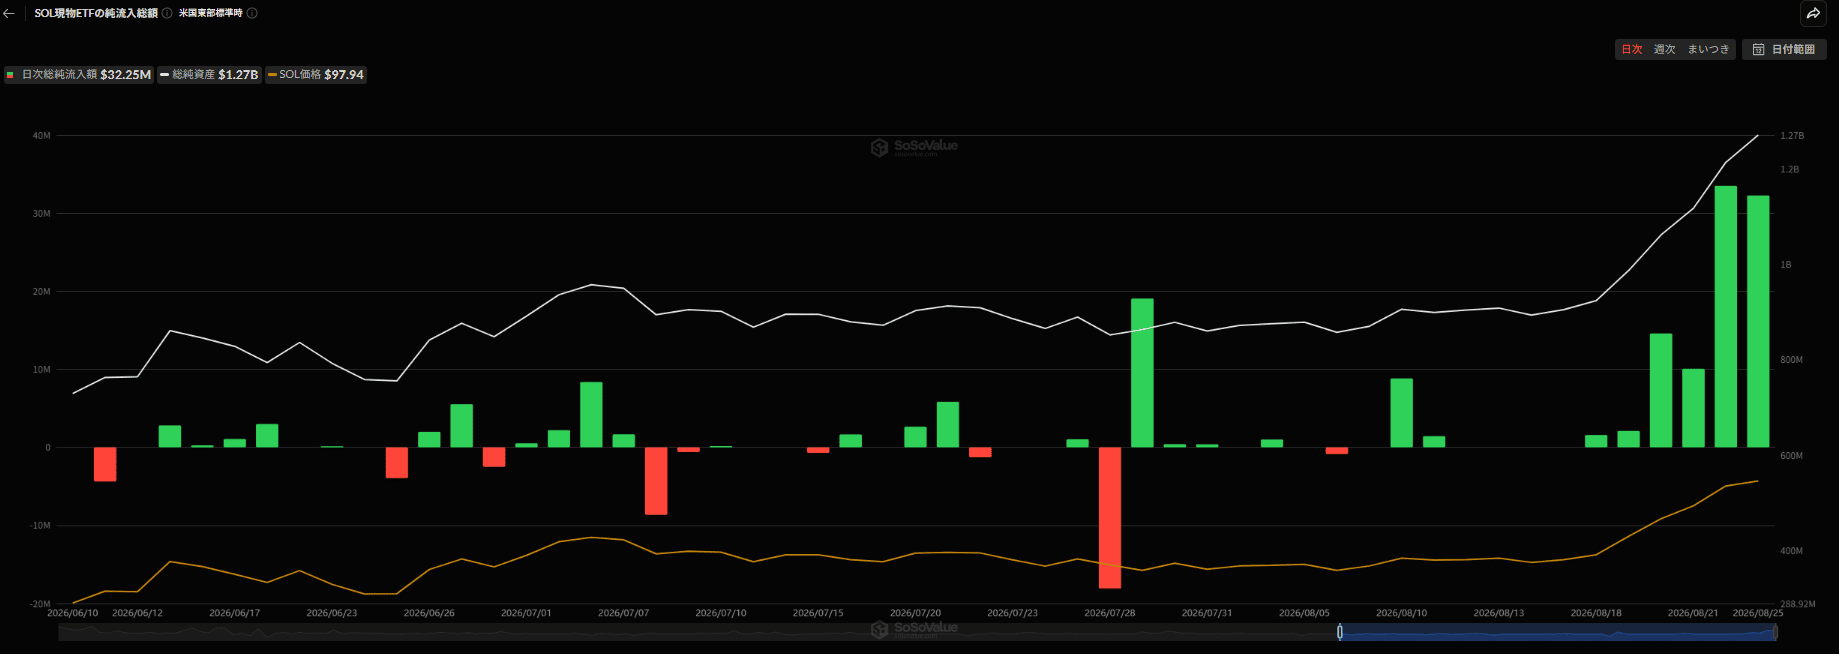Click info icon next to 米国東部標準時
This screenshot has width=1839, height=654.
(252, 13)
